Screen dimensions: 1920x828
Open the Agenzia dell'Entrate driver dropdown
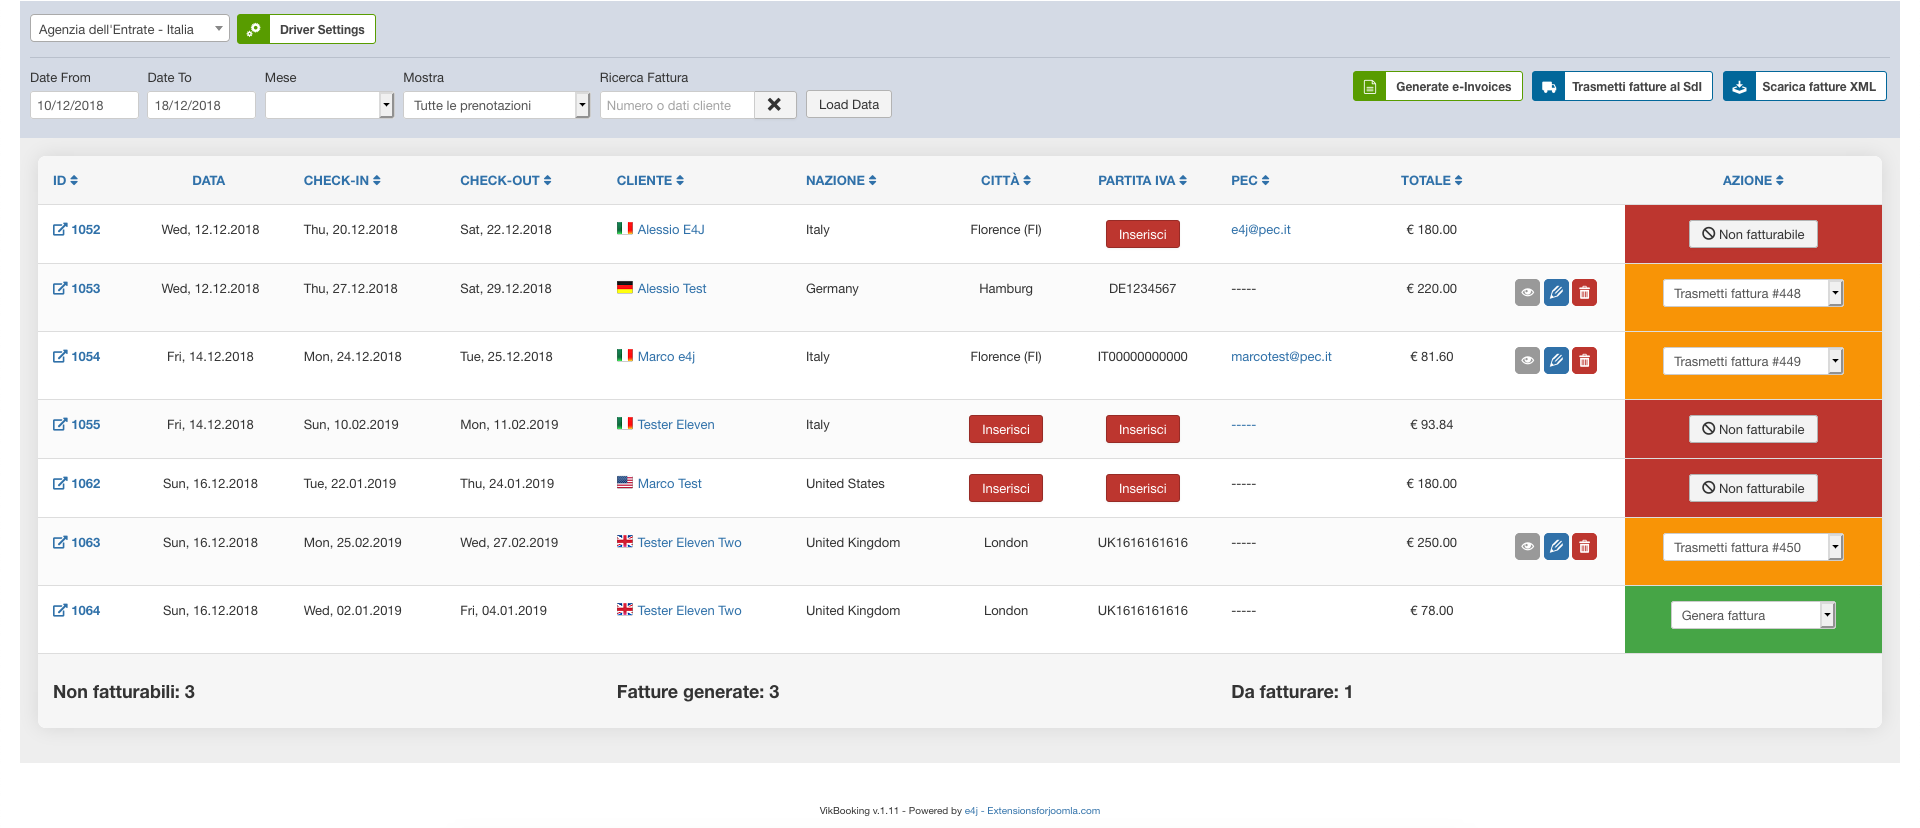(129, 29)
